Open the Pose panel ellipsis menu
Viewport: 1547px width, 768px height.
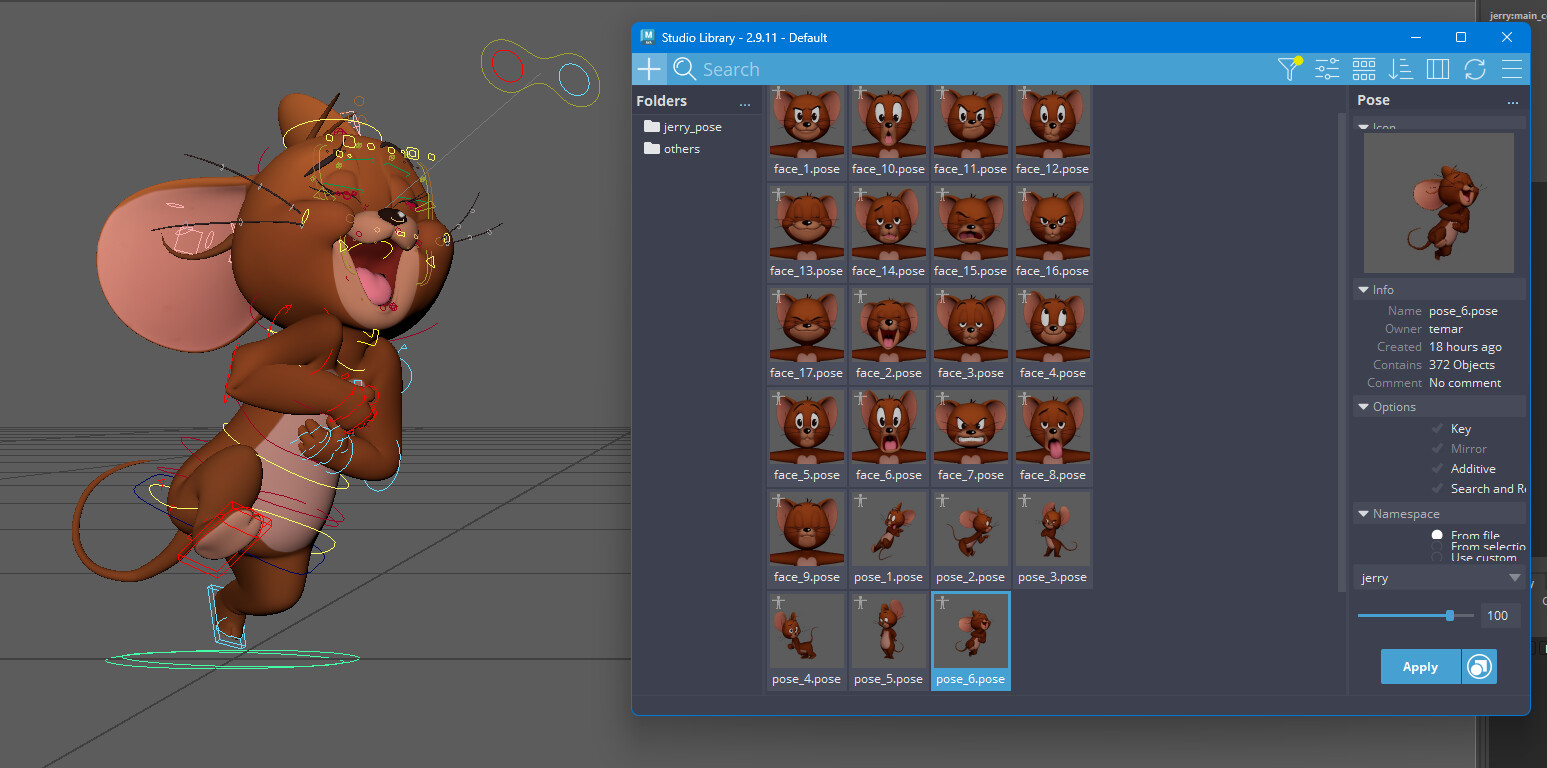point(1513,101)
